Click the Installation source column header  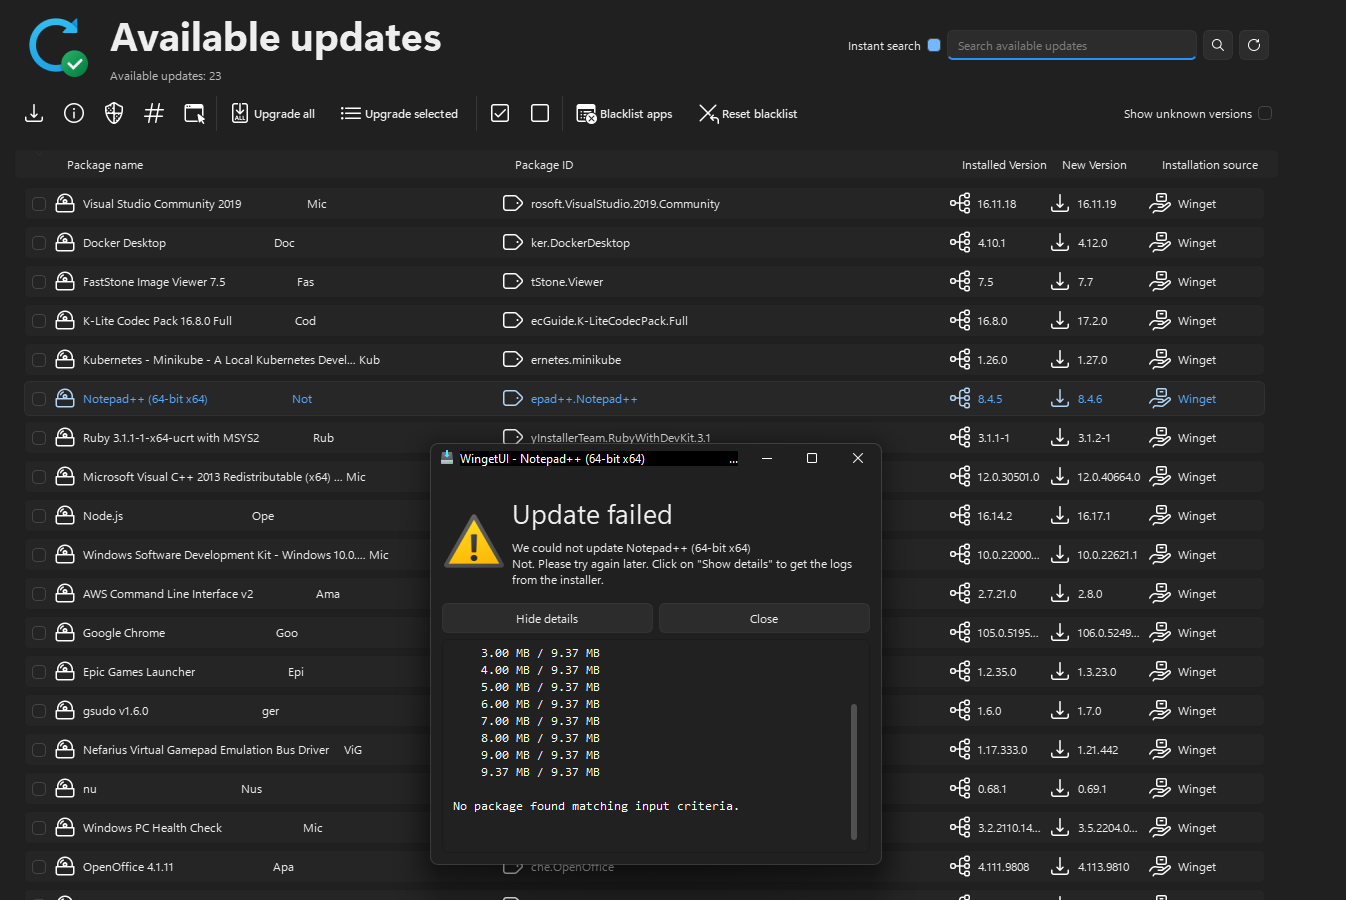tap(1210, 164)
